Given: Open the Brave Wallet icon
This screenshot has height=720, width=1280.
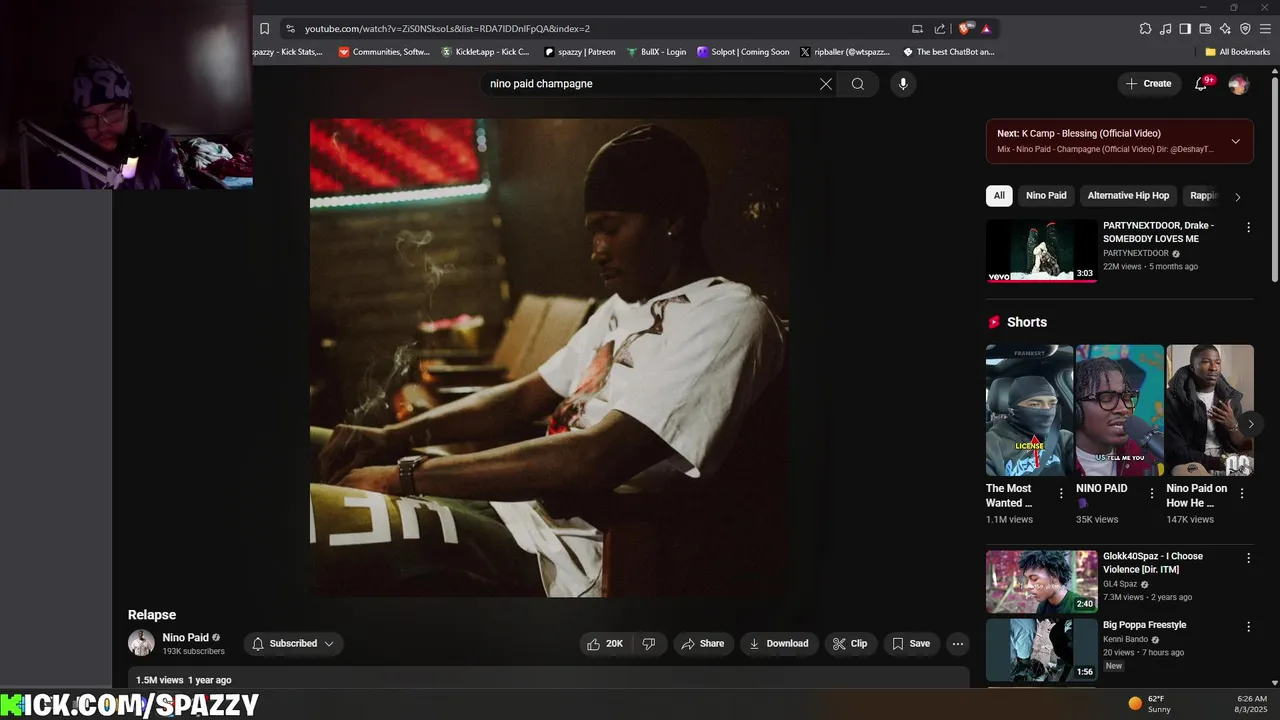Looking at the screenshot, I should 1205,29.
